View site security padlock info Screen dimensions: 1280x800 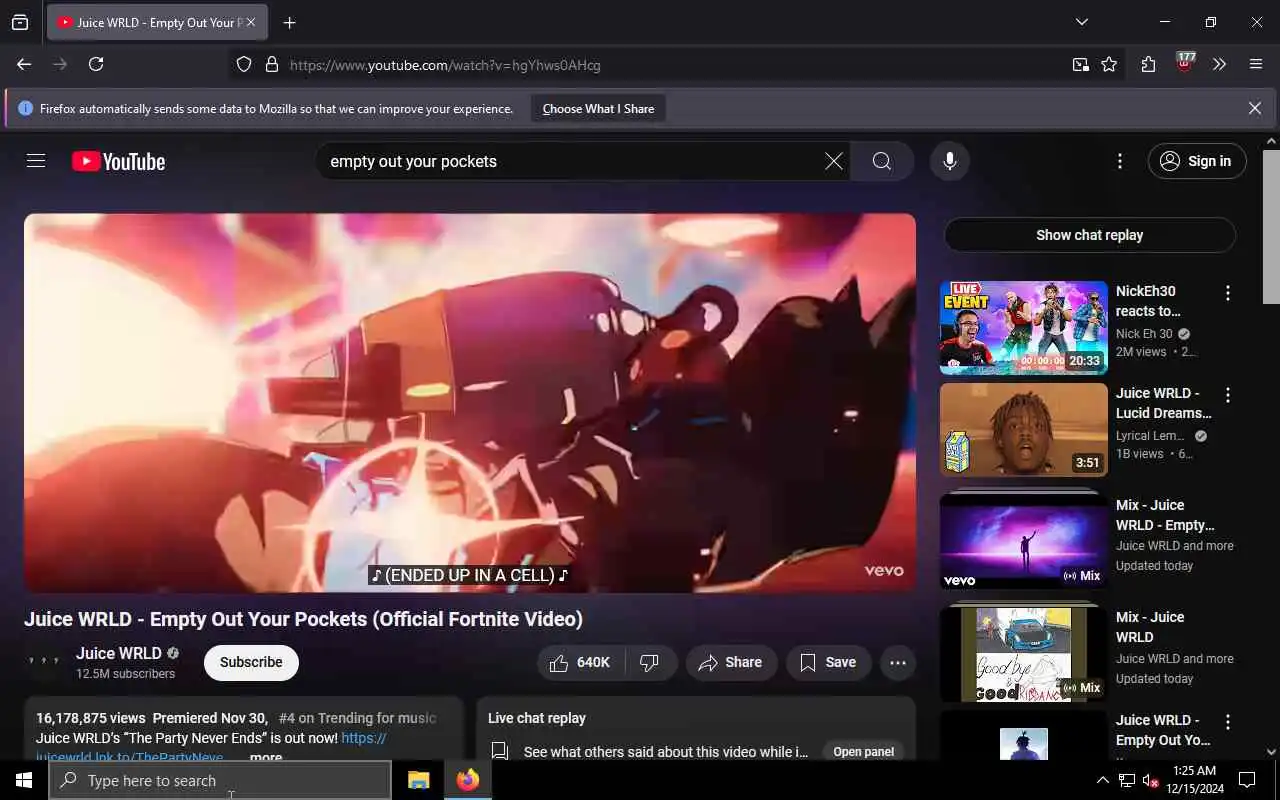[271, 65]
